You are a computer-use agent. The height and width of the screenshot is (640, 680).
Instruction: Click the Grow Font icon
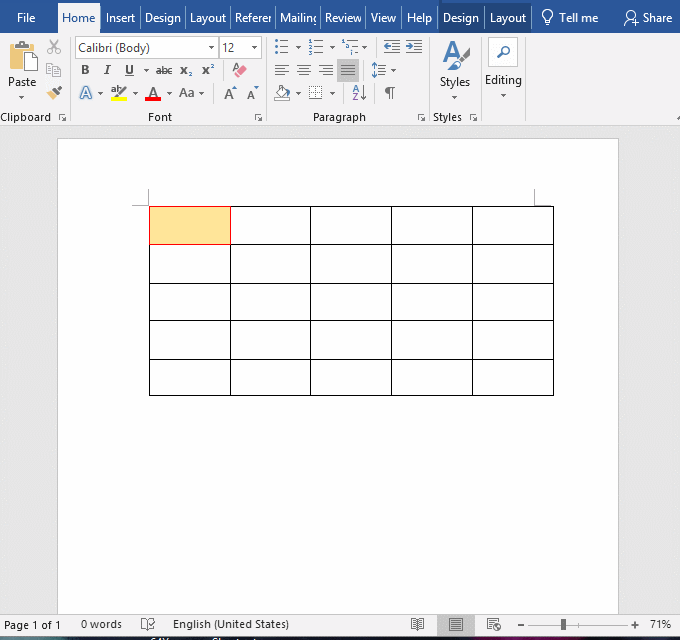tap(230, 93)
